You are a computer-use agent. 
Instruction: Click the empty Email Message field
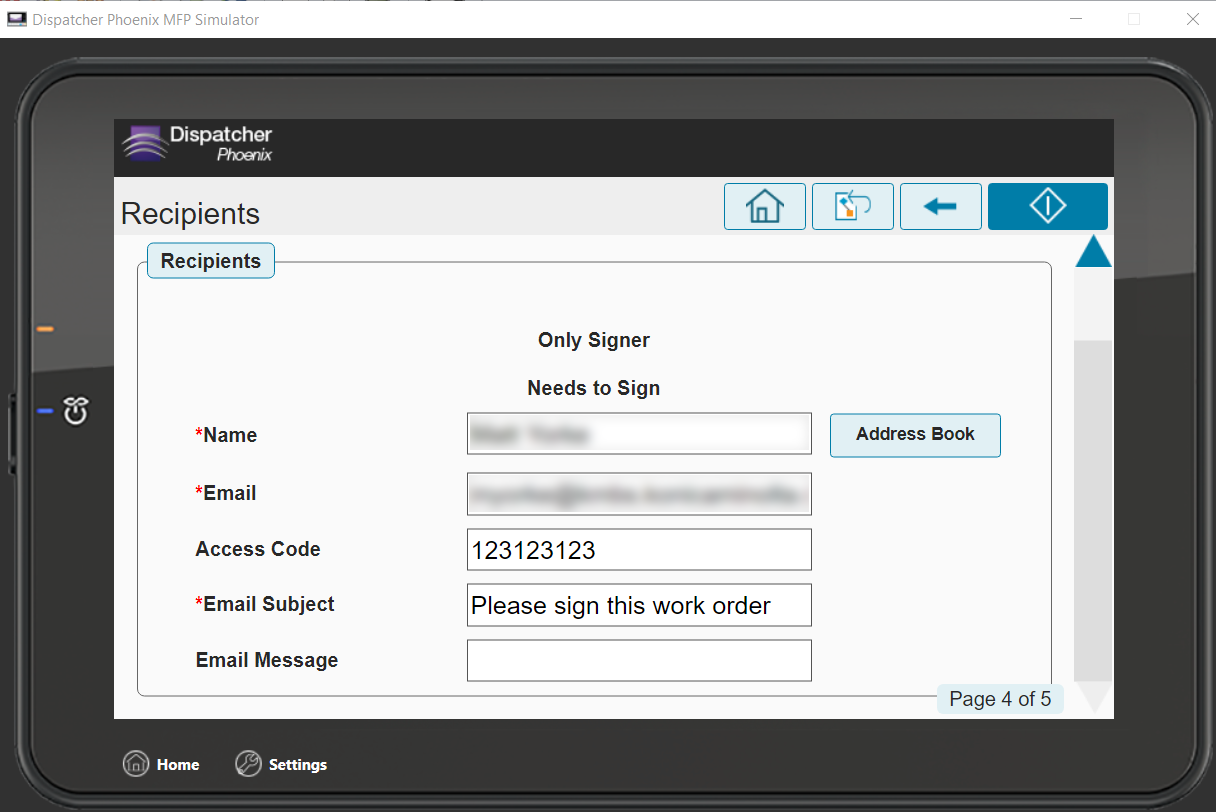(639, 660)
